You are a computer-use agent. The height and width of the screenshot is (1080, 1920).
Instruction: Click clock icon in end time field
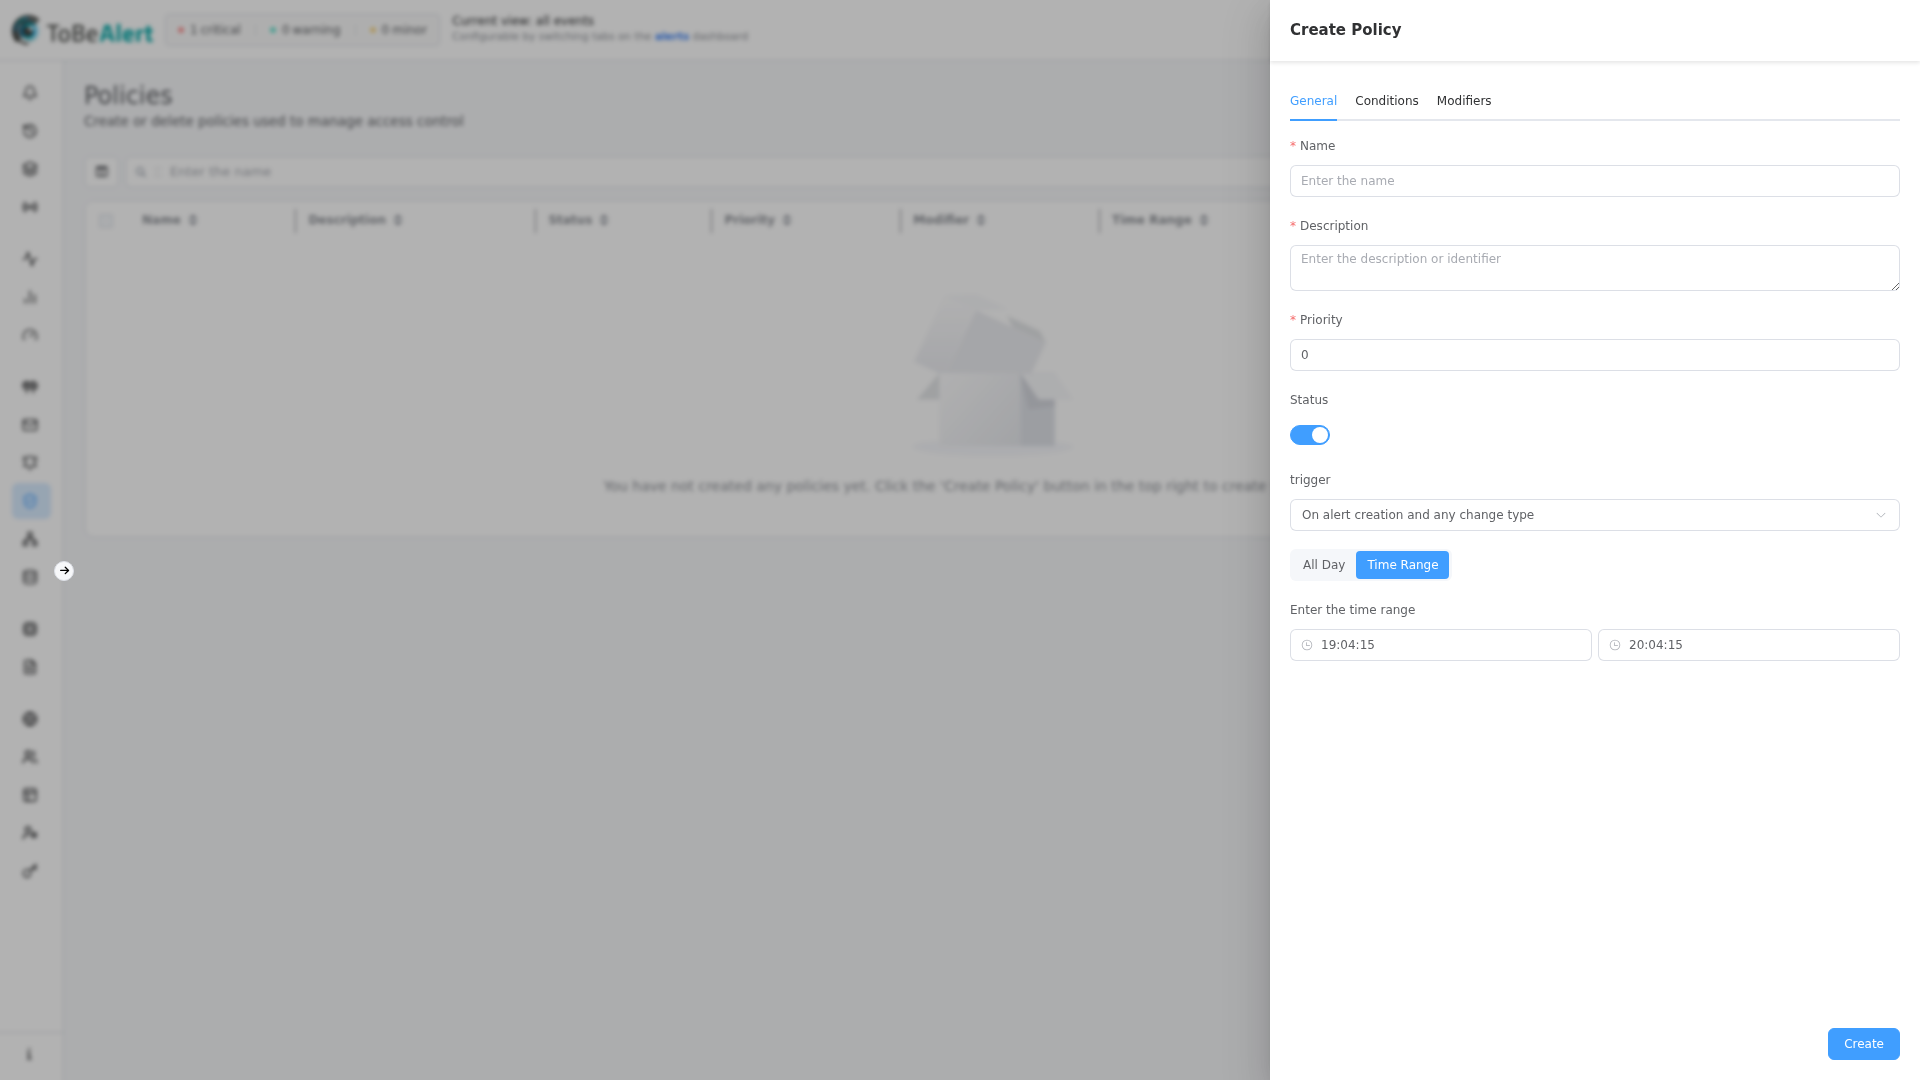pyautogui.click(x=1614, y=645)
